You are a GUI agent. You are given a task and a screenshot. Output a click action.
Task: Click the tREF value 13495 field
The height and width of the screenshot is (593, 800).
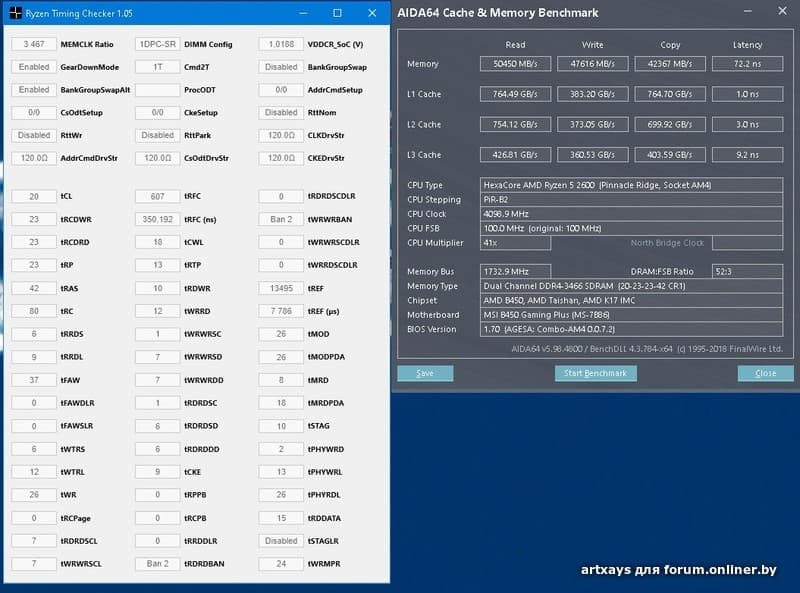281,288
